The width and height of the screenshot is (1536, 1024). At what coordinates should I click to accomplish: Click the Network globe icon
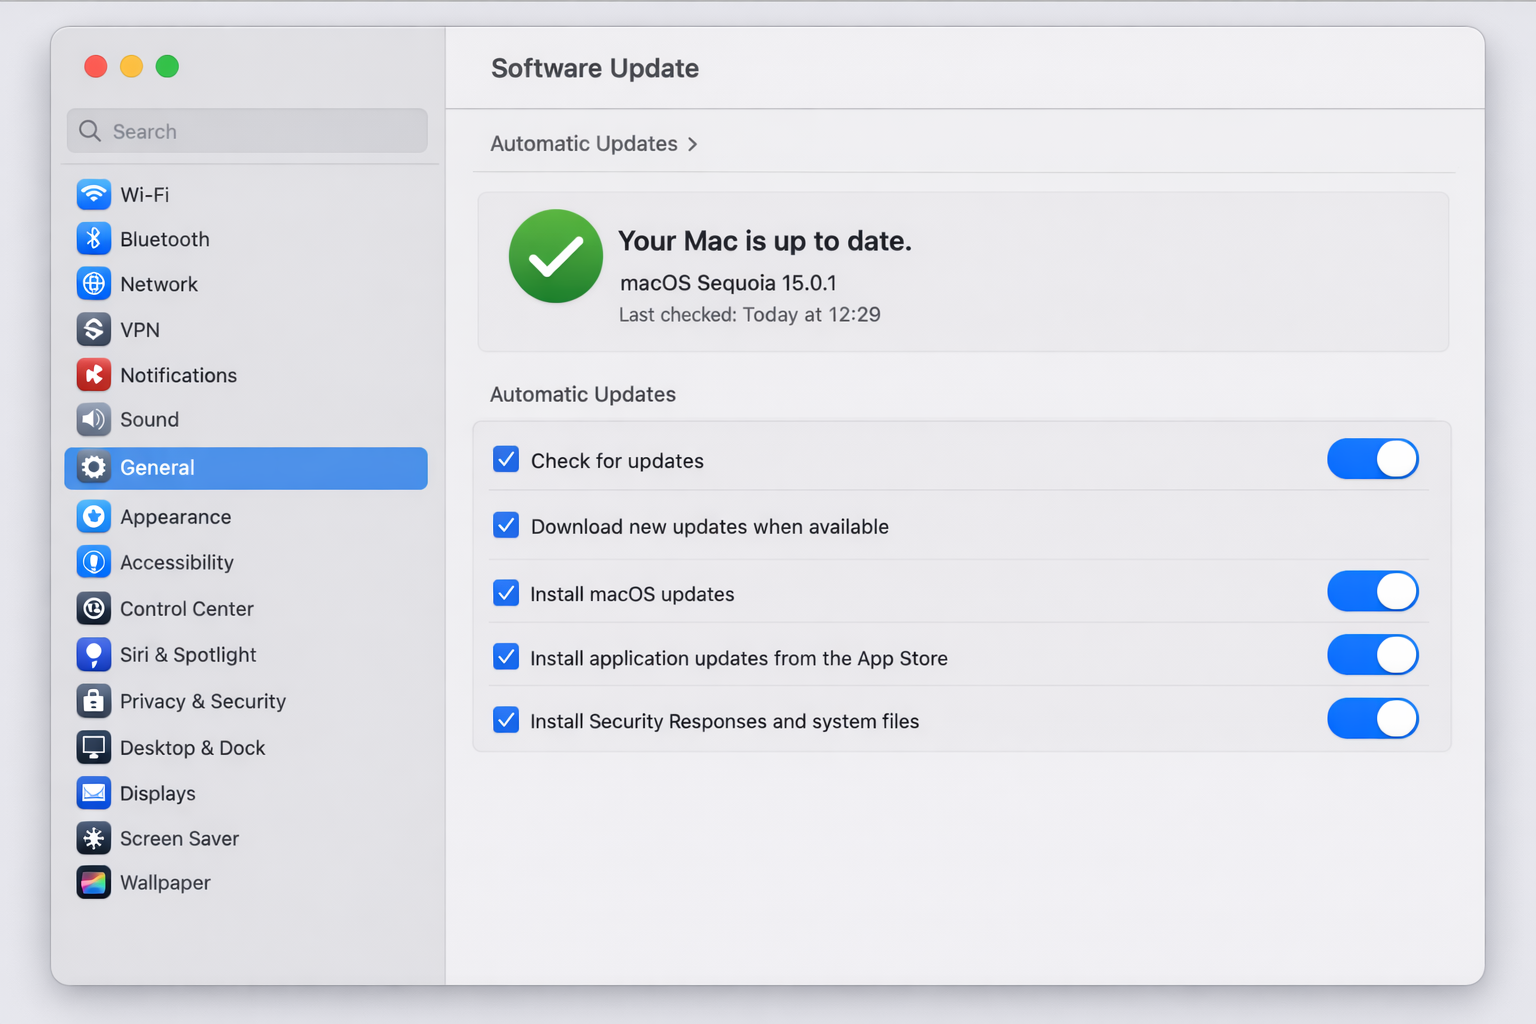(x=94, y=284)
